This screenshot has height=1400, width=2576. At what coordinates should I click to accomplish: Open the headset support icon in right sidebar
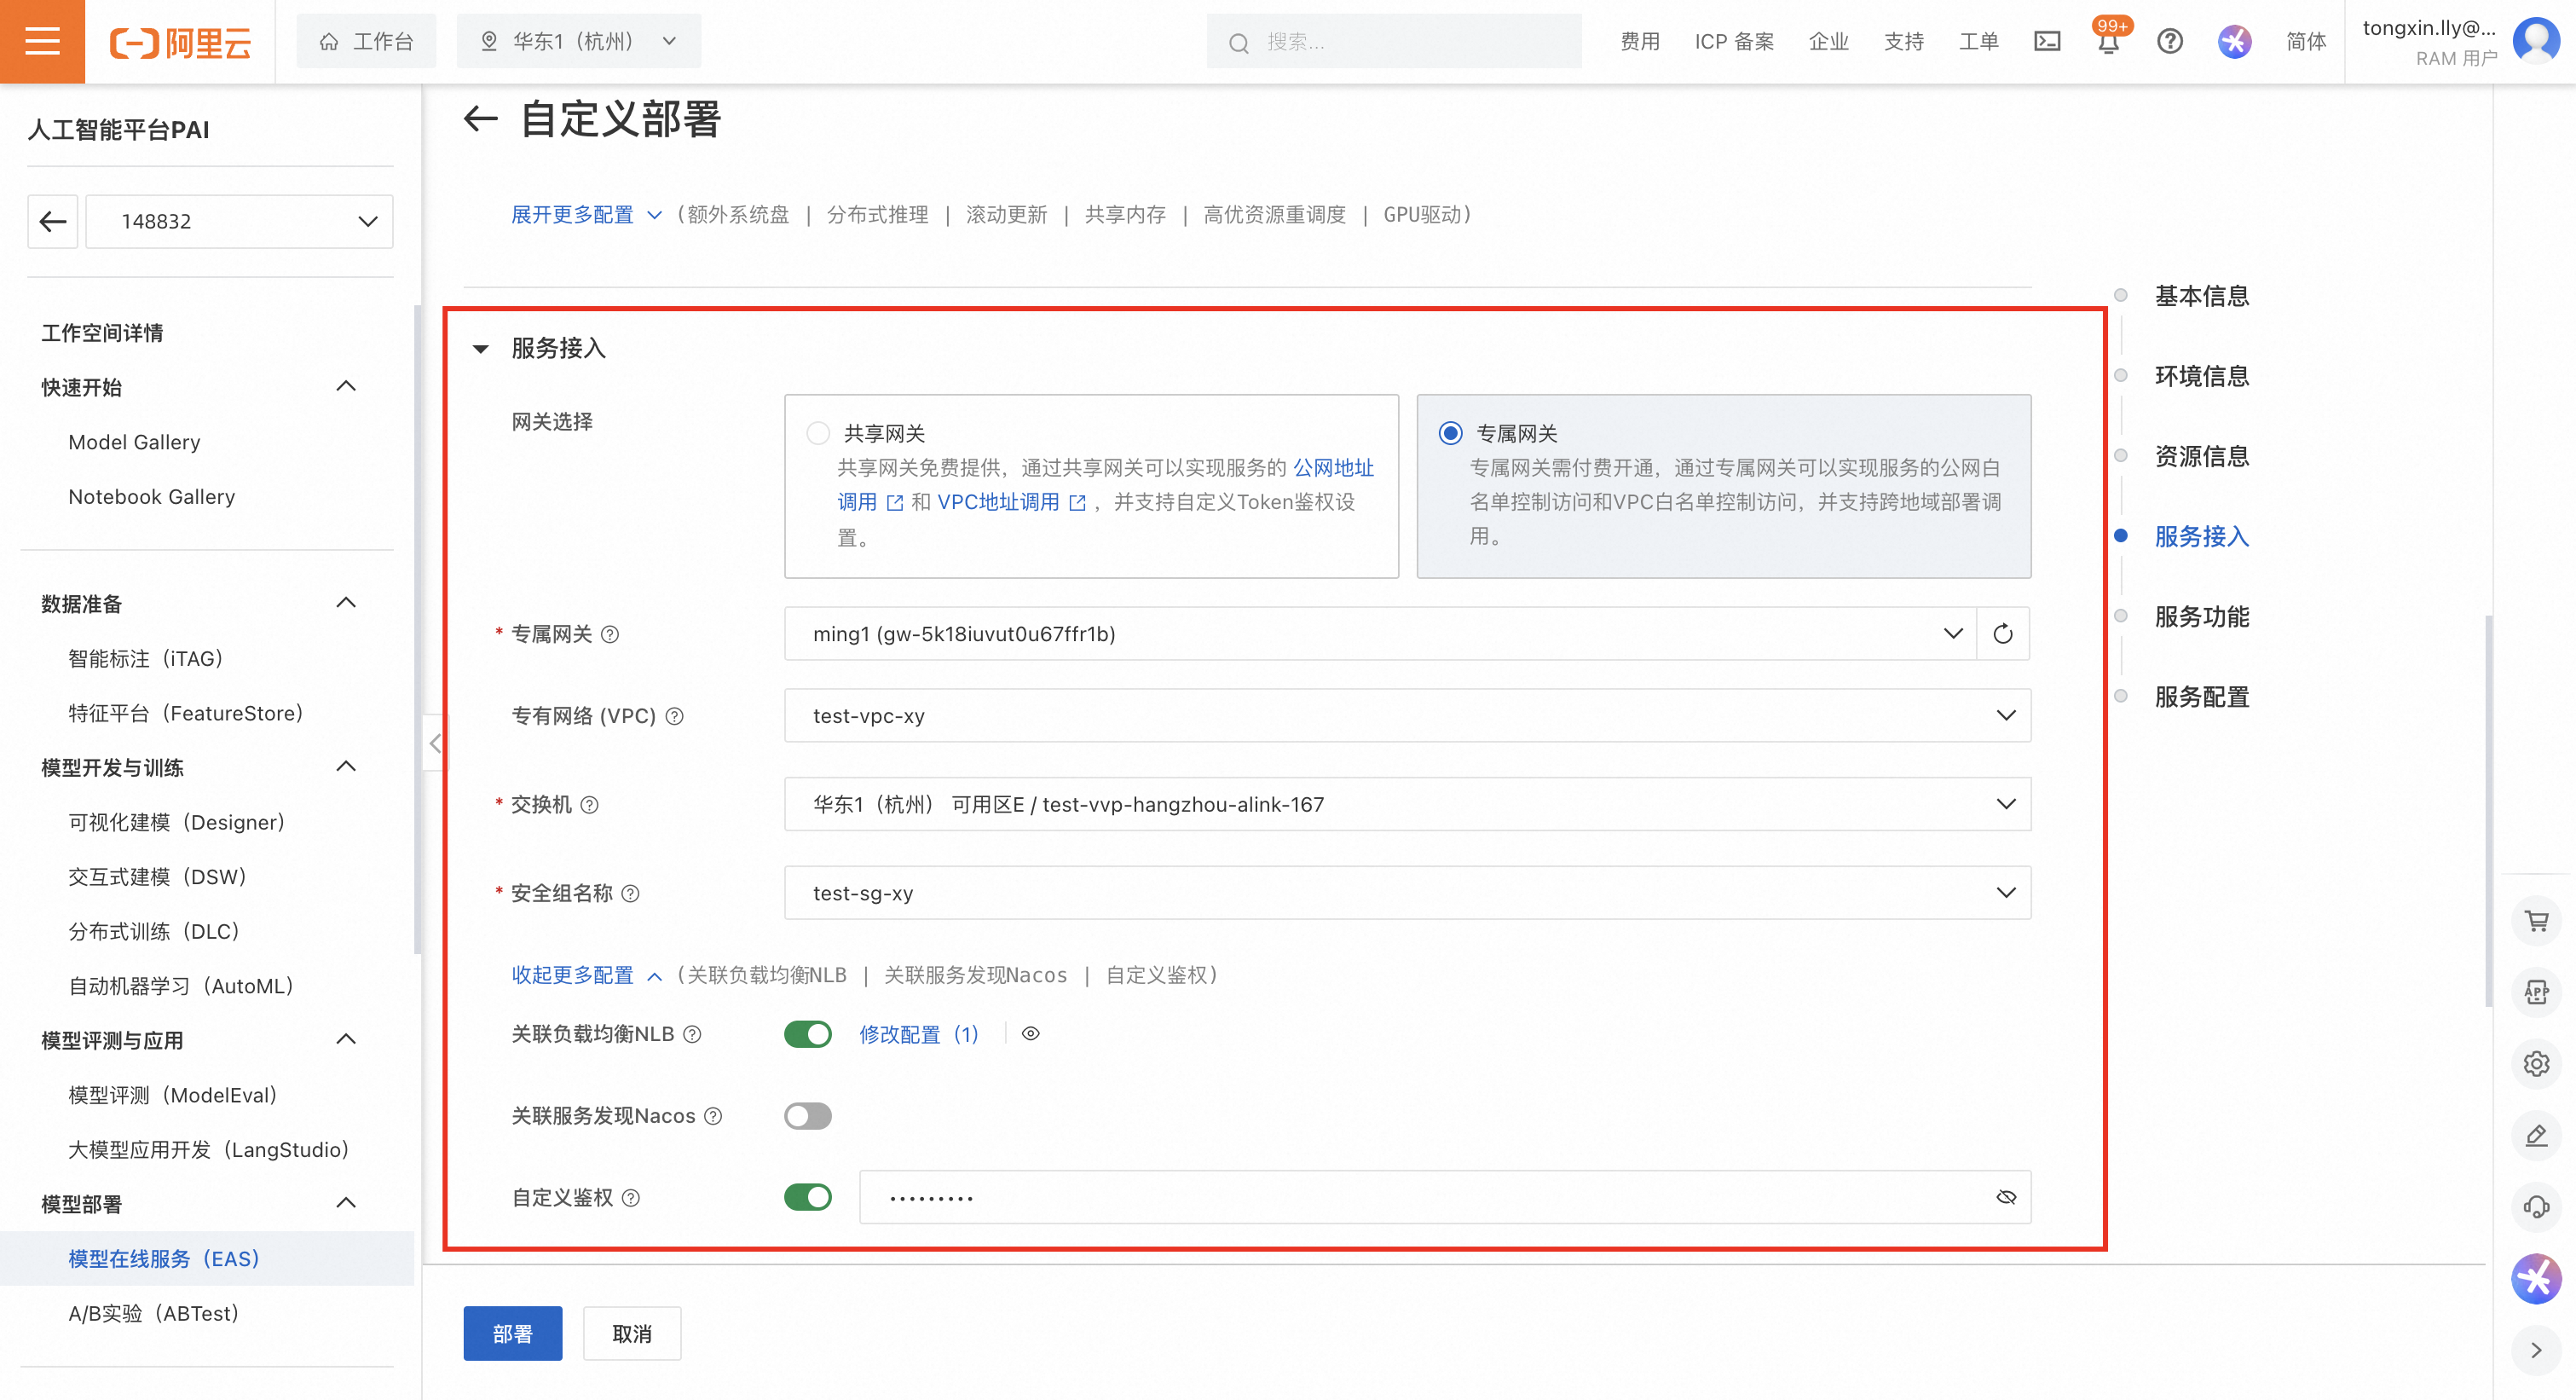(x=2536, y=1207)
